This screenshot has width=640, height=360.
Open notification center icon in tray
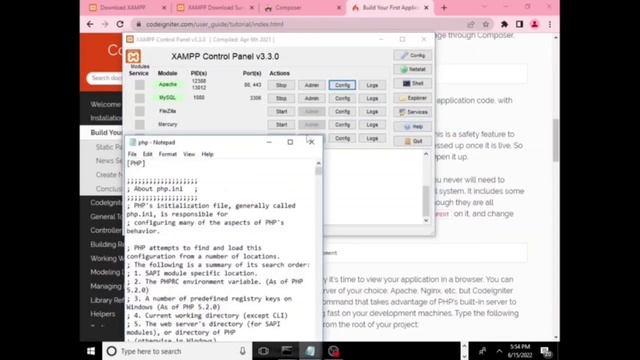click(546, 351)
